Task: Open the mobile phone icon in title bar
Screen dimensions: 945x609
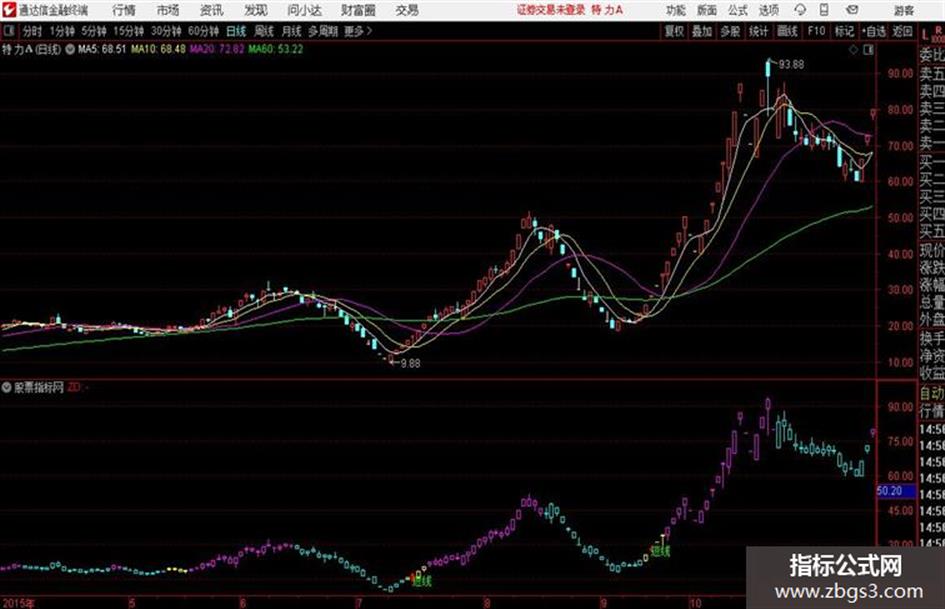Action: coord(824,10)
